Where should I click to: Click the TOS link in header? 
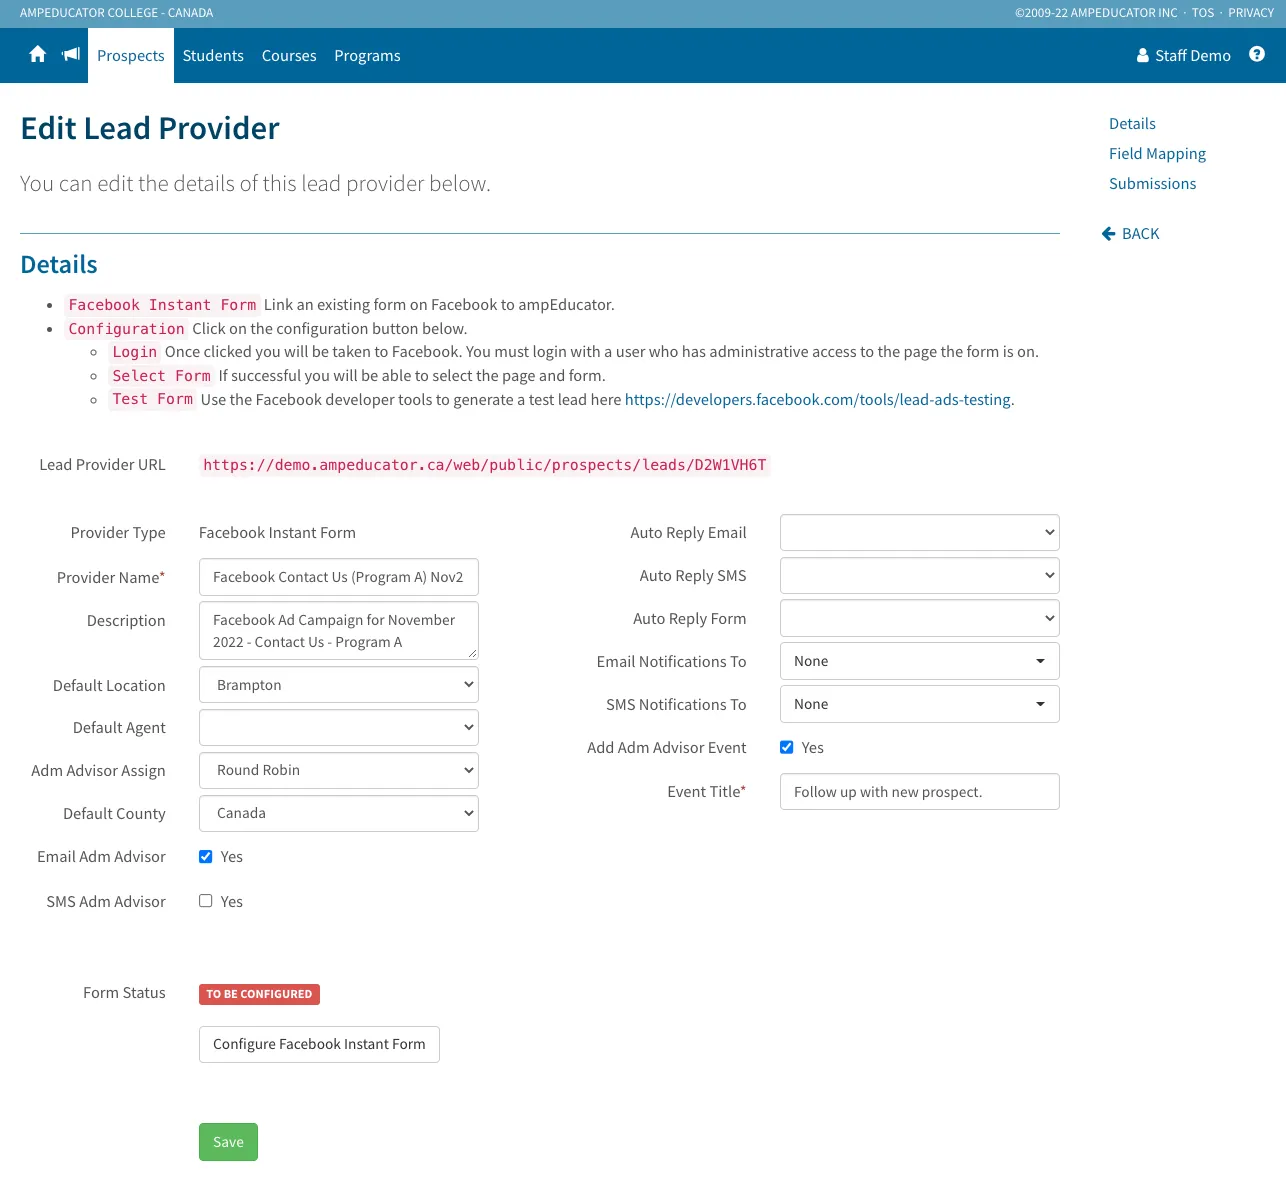(x=1203, y=13)
